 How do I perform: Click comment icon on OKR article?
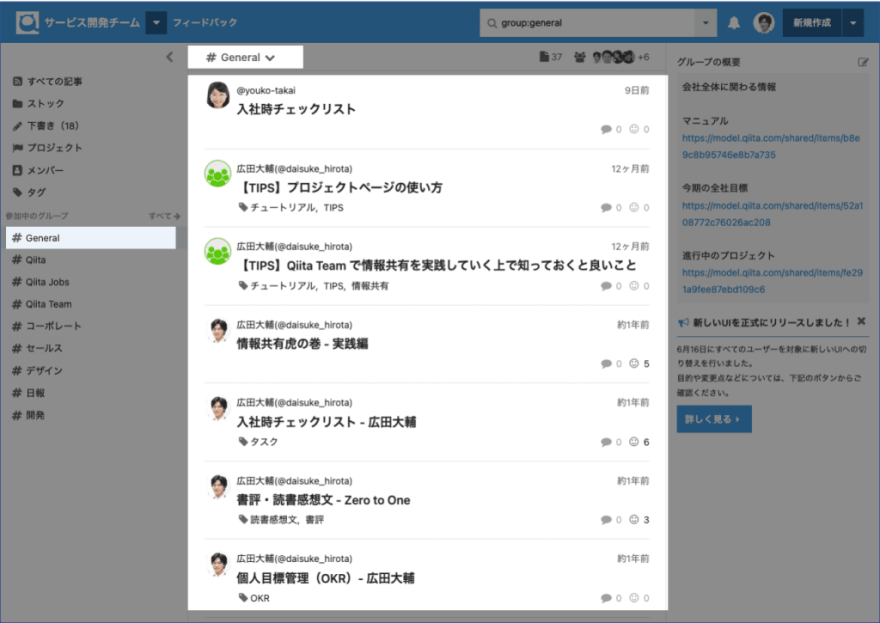606,598
